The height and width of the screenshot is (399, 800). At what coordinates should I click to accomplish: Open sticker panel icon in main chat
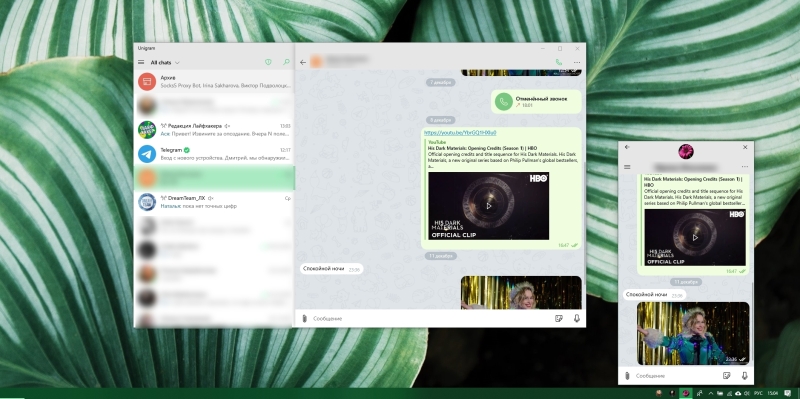pos(559,318)
